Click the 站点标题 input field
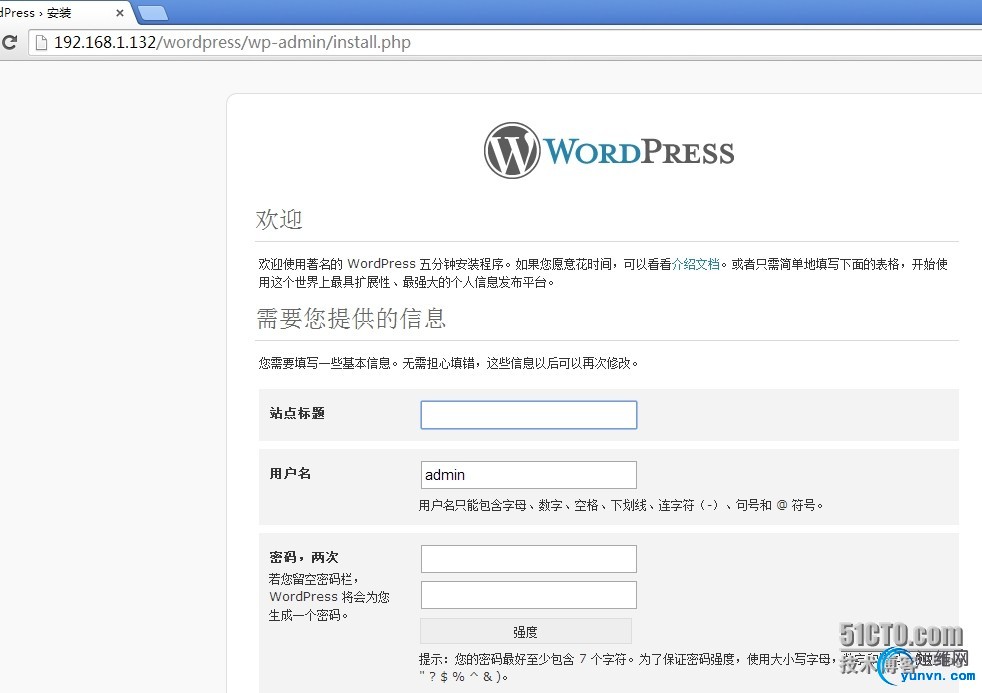The image size is (982, 693). (x=529, y=415)
